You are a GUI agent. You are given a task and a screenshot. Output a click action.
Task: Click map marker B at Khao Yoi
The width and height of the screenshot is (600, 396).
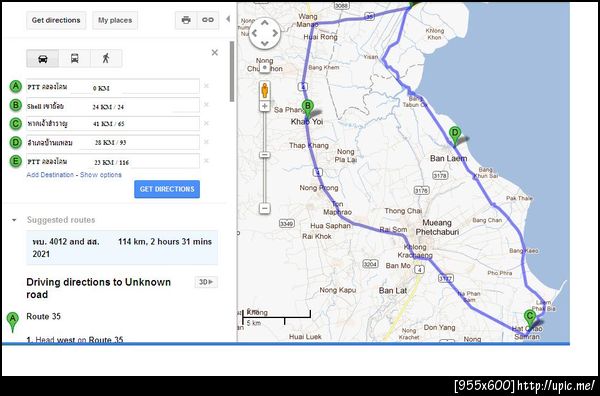click(x=307, y=109)
